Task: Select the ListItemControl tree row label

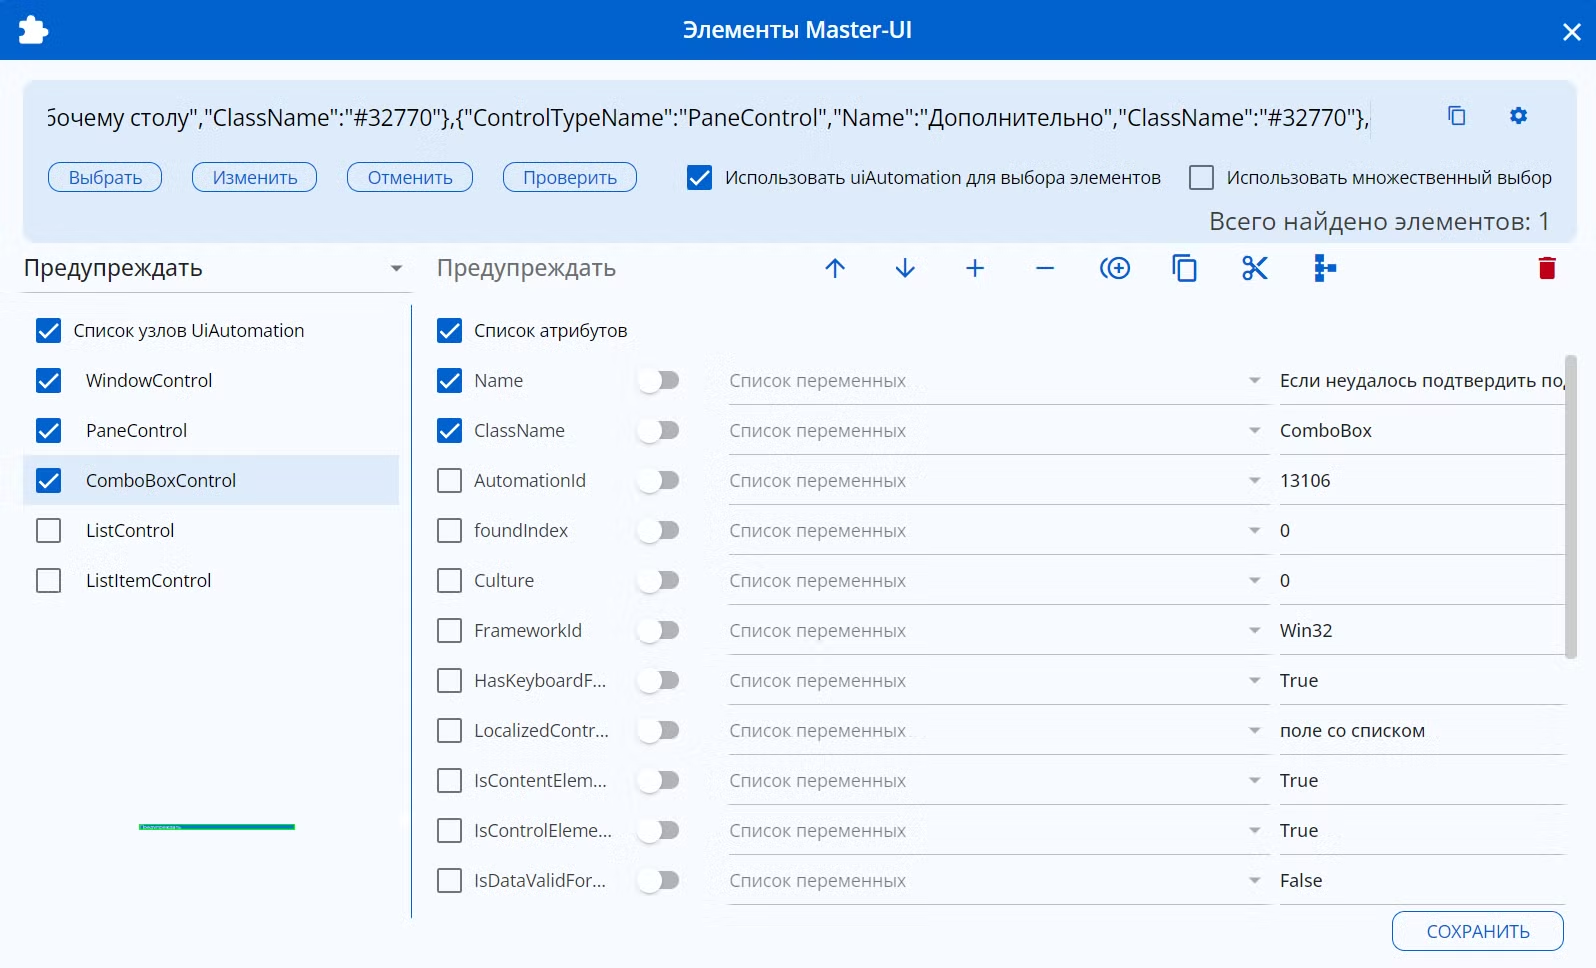Action: tap(148, 581)
